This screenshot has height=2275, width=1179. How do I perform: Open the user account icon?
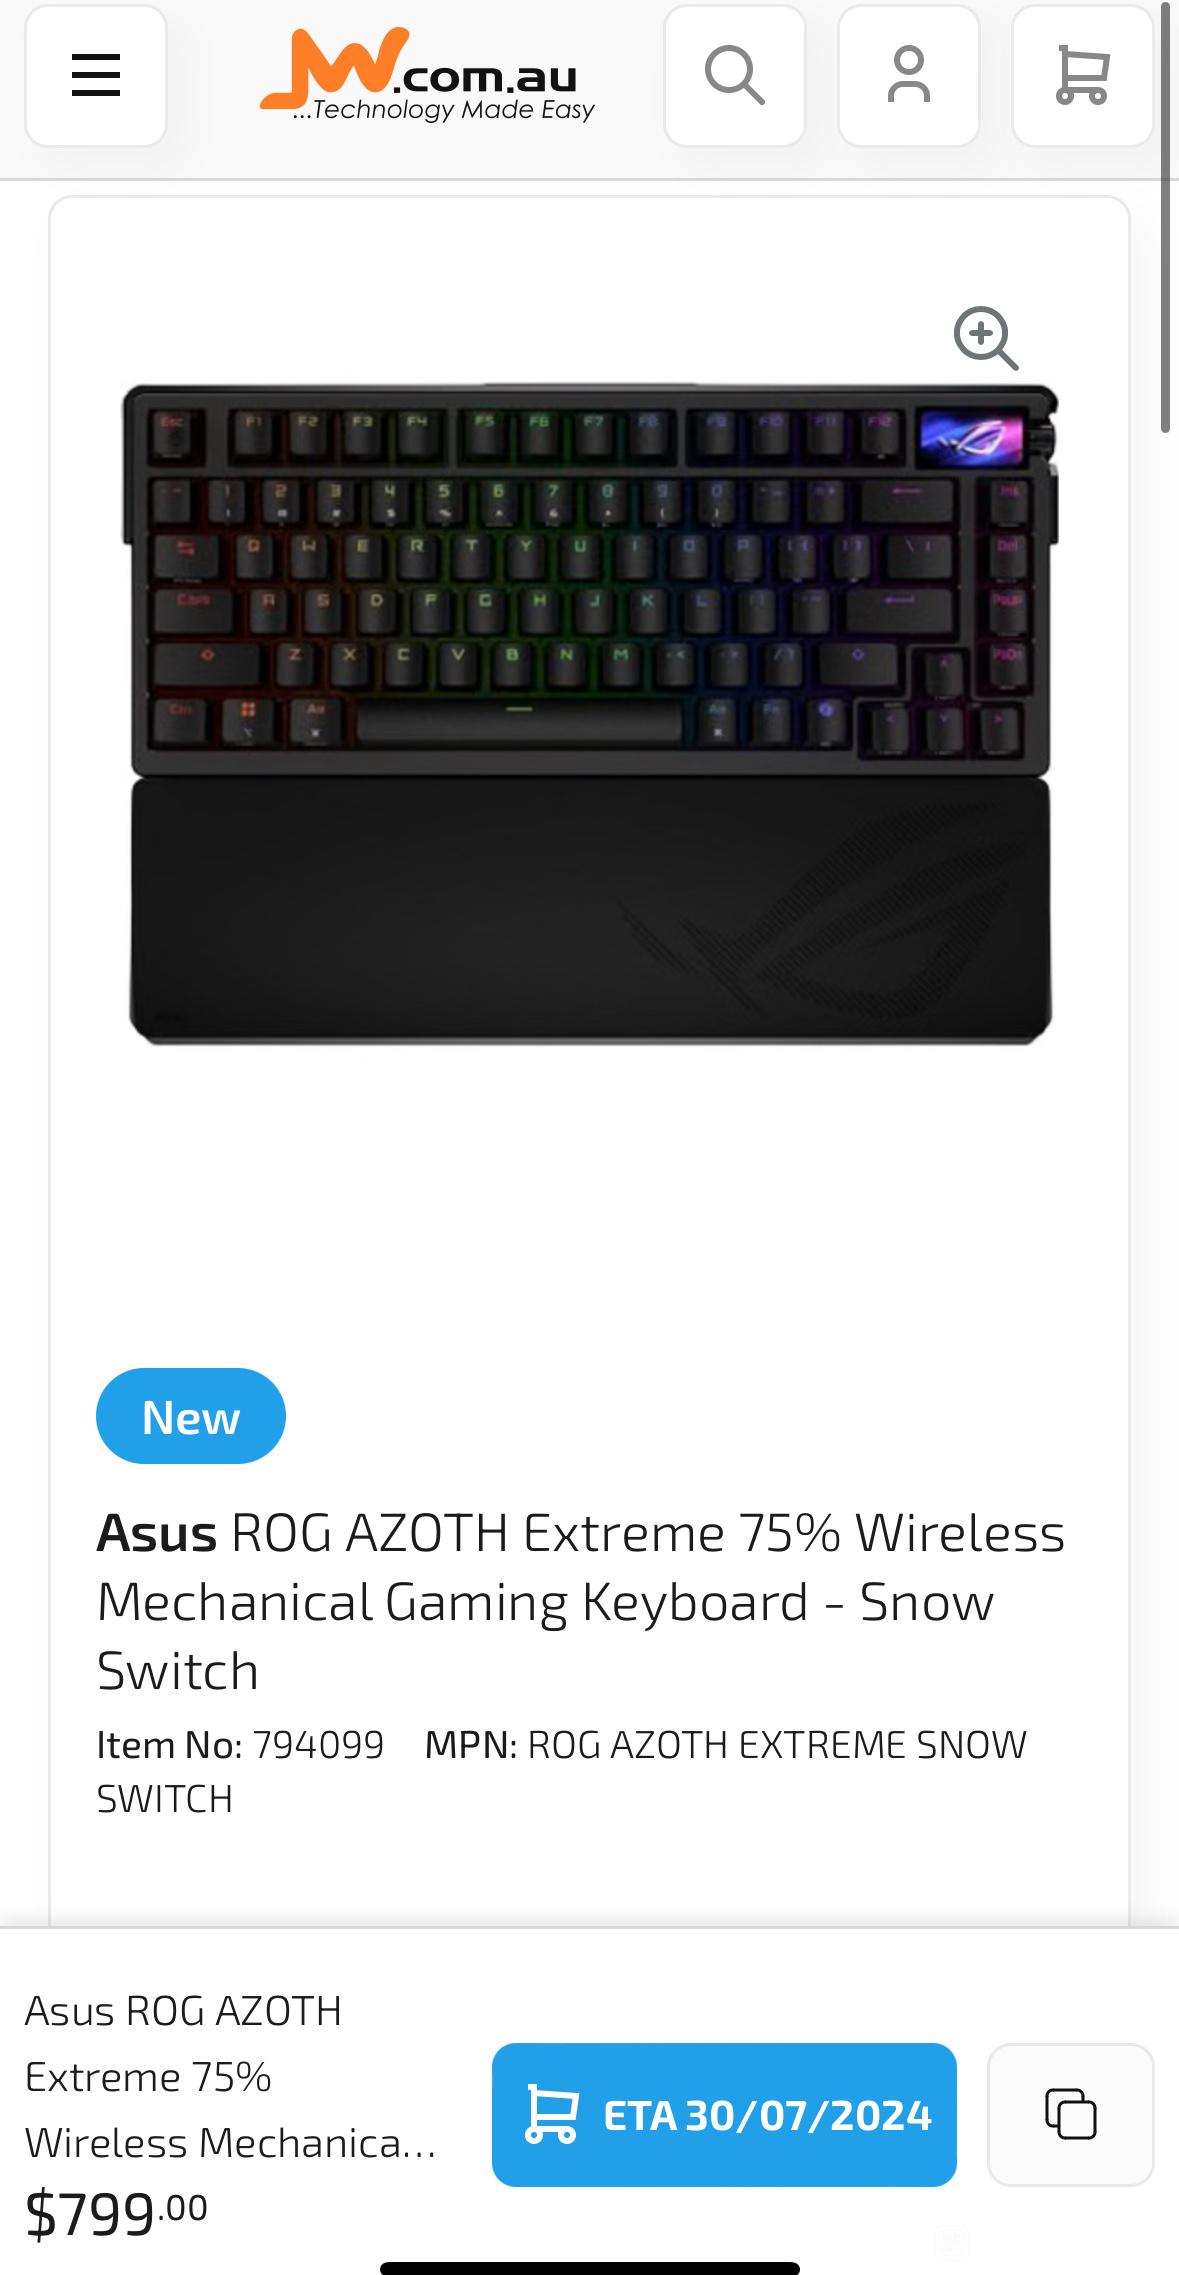[909, 76]
